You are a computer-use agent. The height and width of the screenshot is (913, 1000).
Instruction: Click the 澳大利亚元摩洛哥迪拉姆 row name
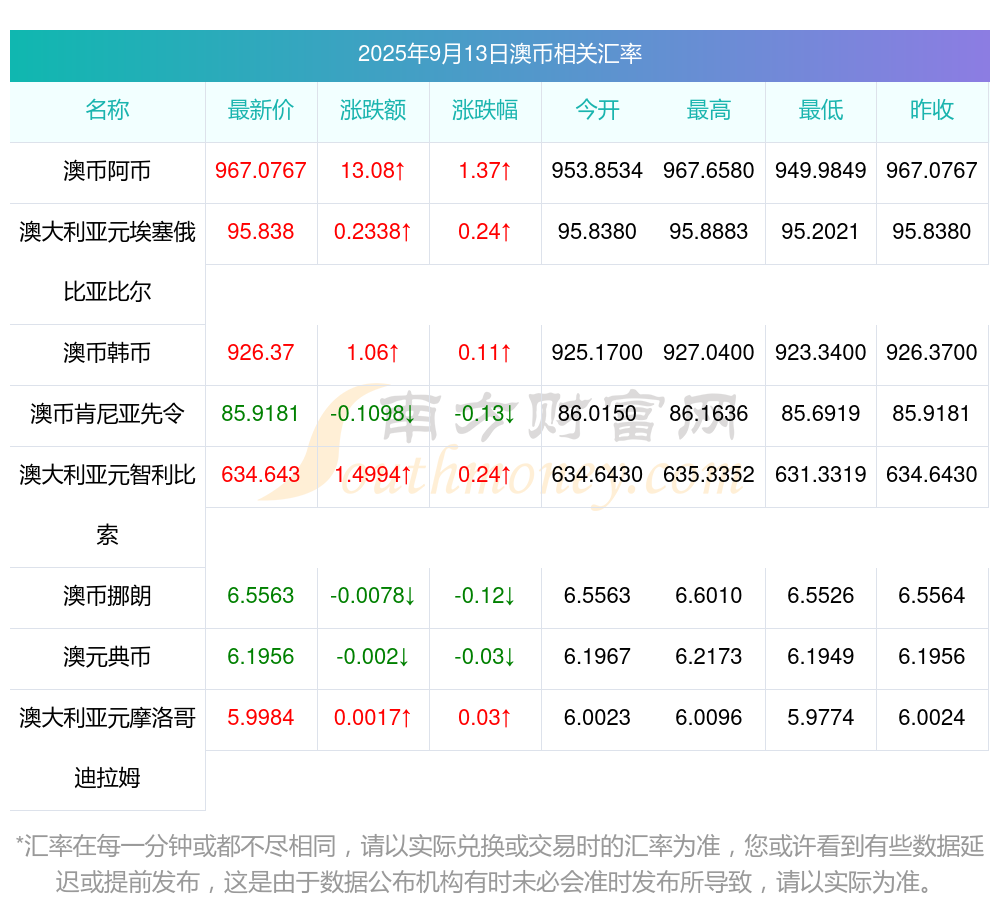tap(107, 748)
